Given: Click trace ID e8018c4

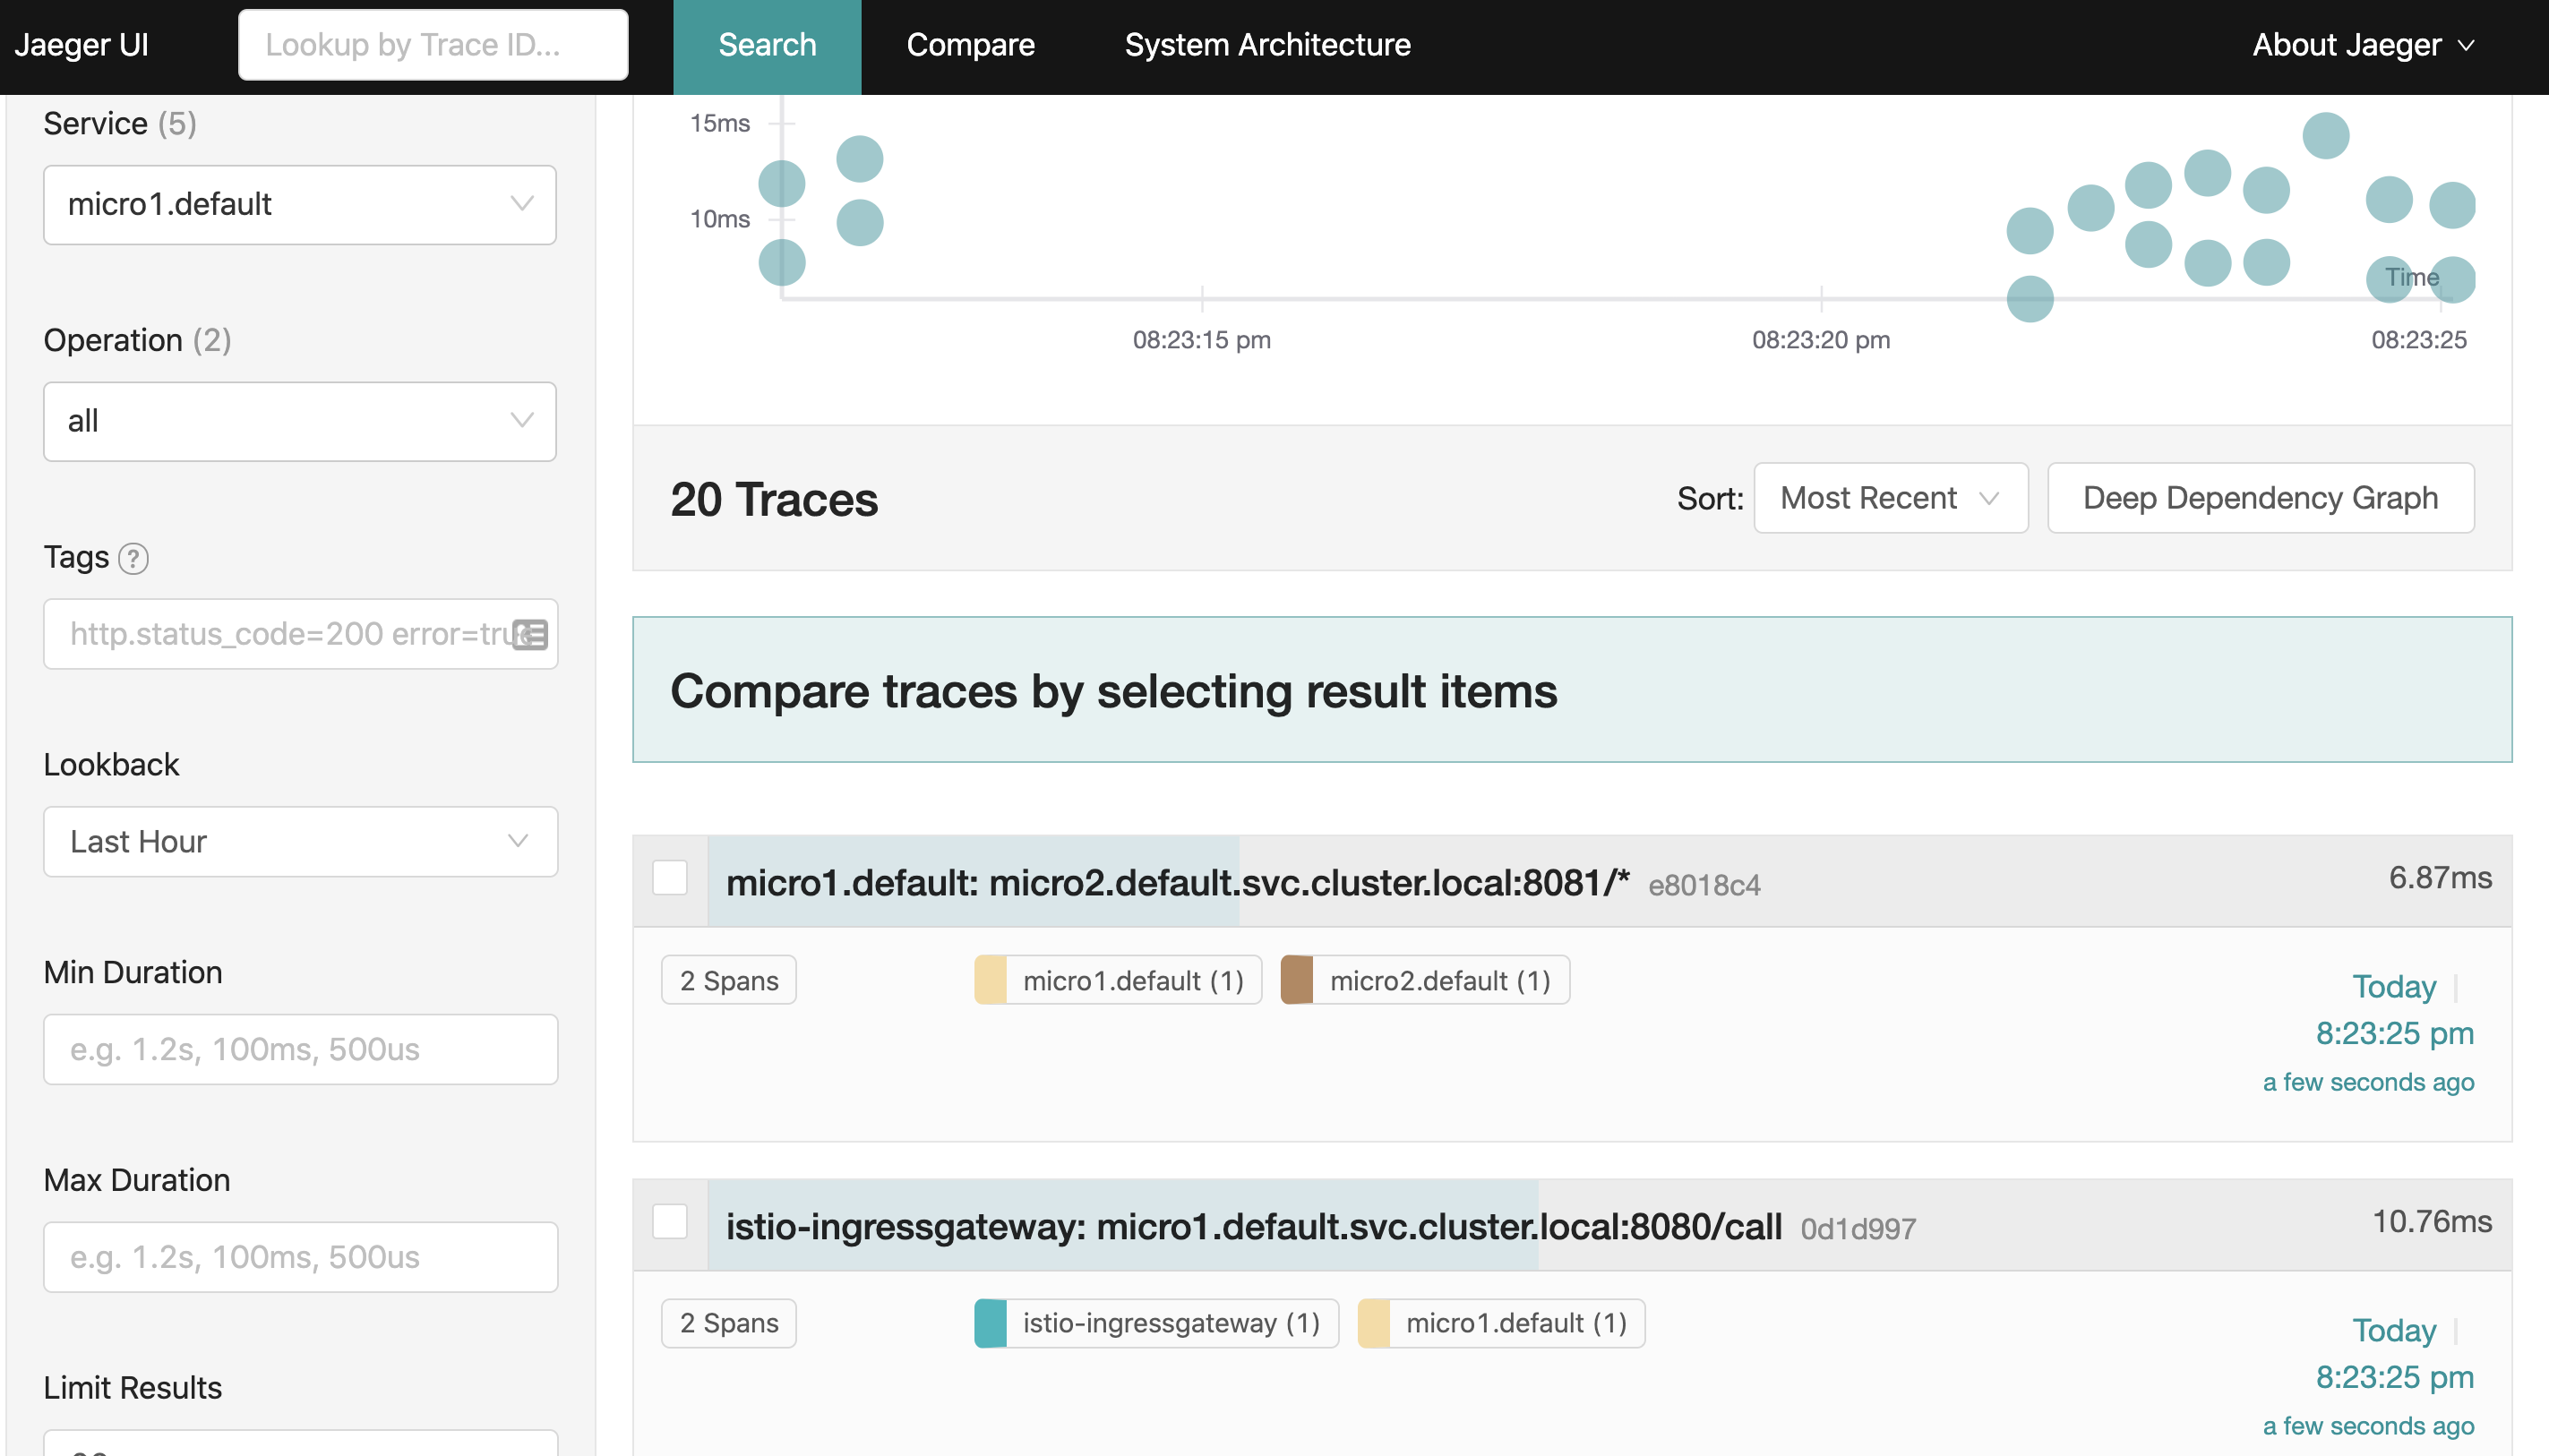Looking at the screenshot, I should 1704,885.
